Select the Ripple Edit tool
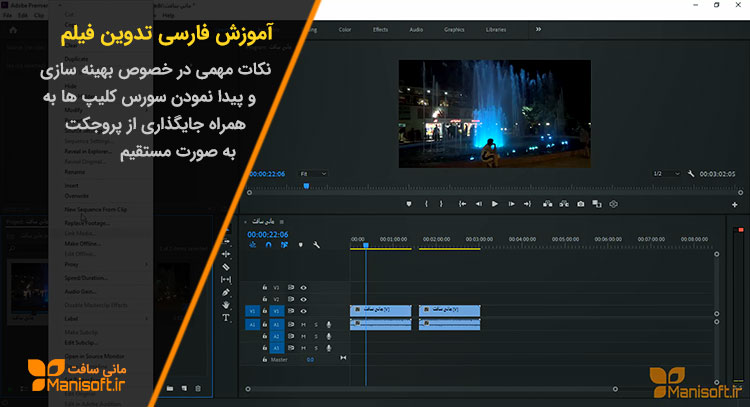This screenshot has height=407, width=750. 226,254
